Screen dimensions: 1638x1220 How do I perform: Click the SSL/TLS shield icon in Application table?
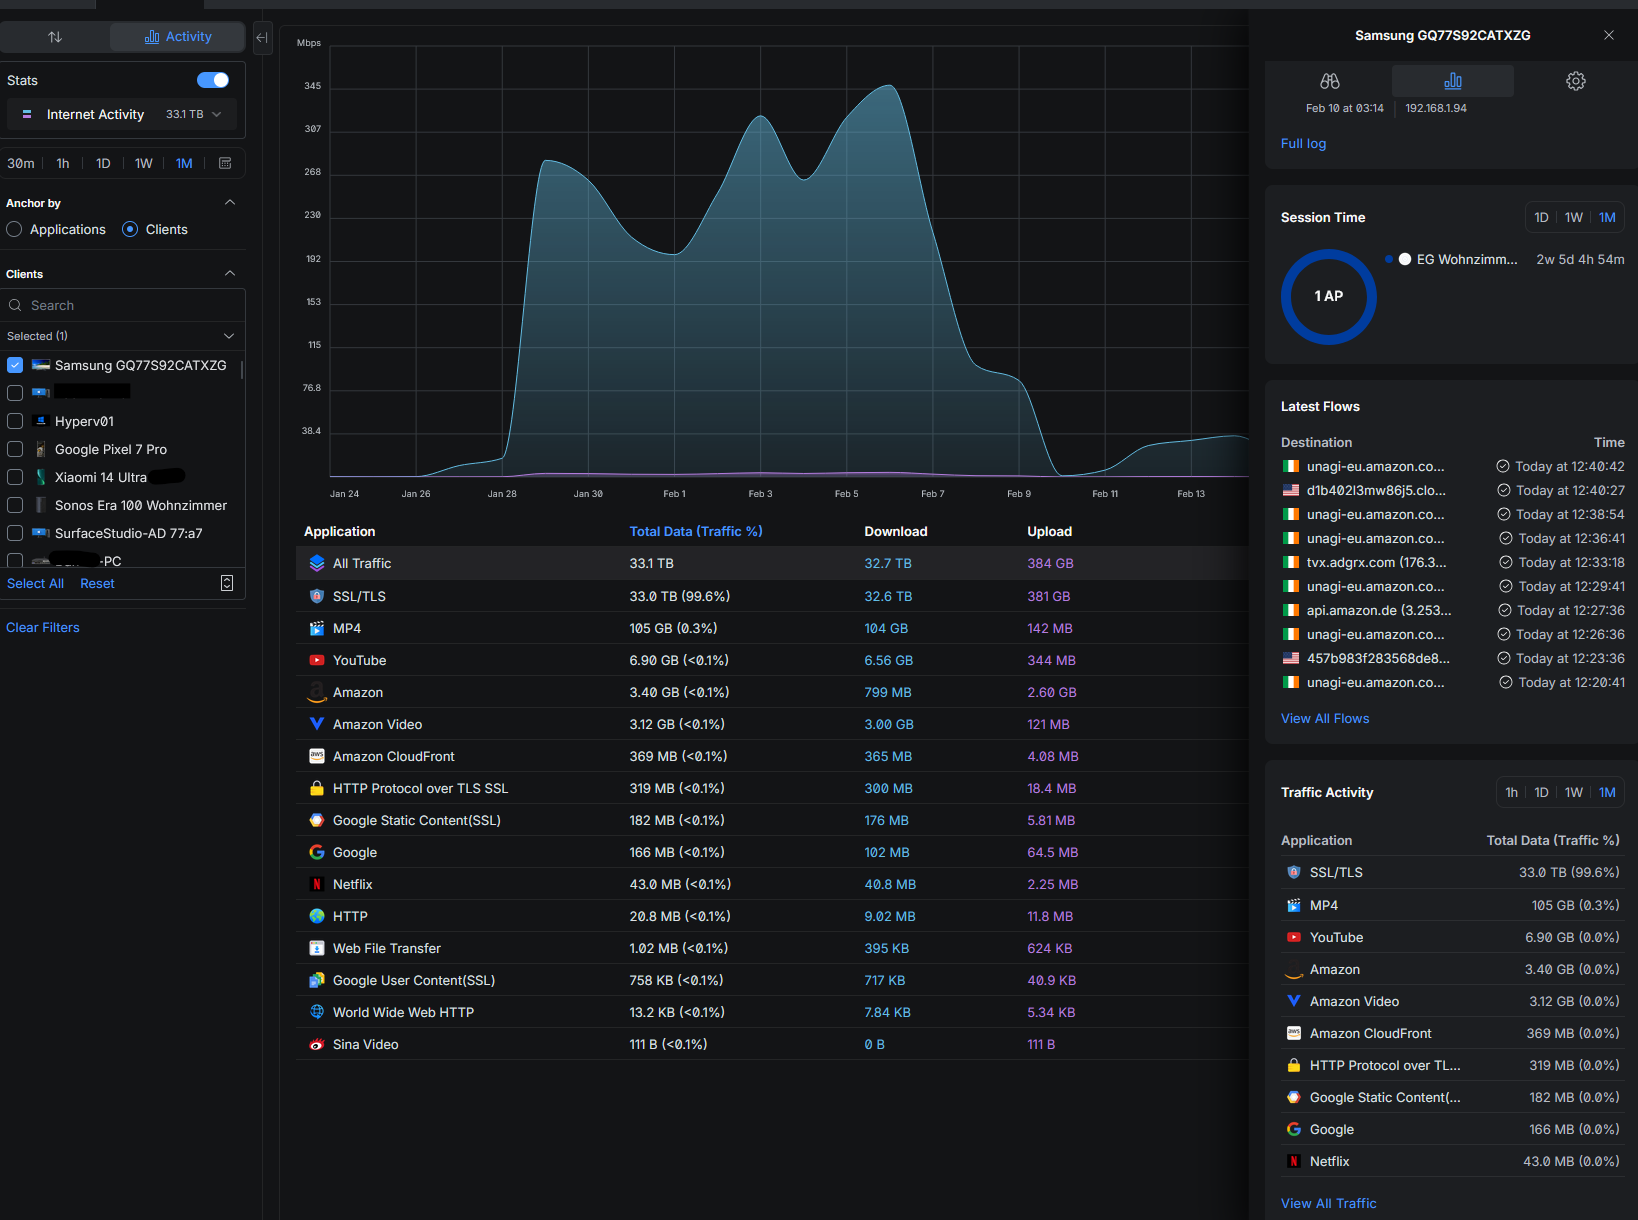pyautogui.click(x=317, y=596)
